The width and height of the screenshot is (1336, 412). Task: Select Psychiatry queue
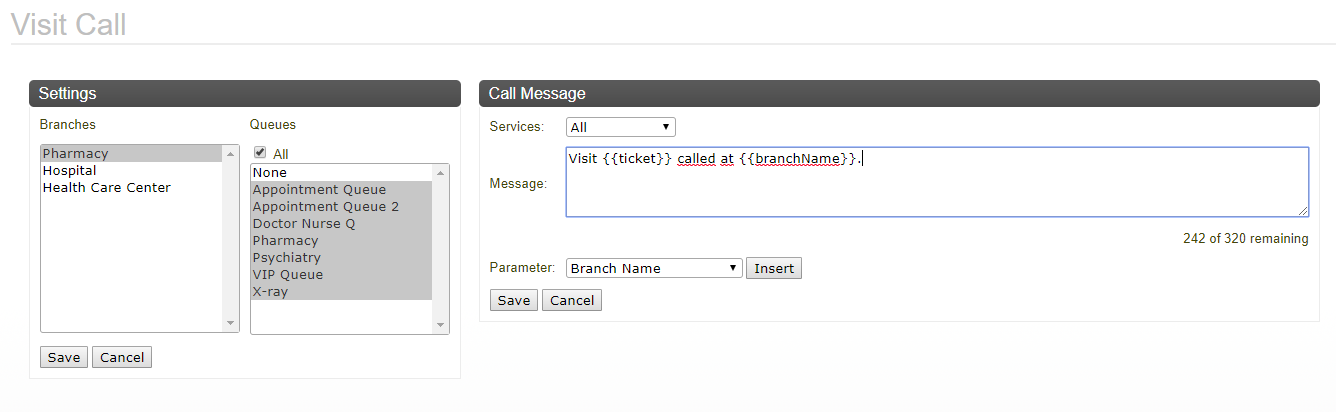(341, 258)
